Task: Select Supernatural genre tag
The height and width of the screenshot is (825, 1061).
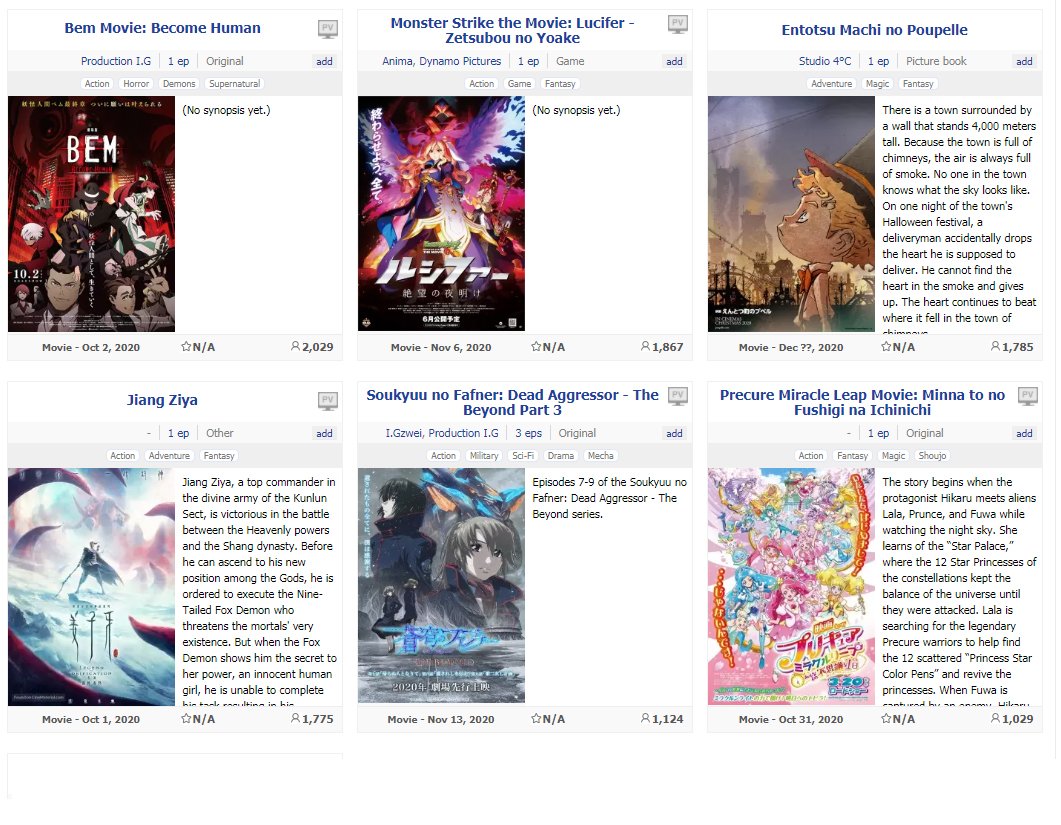Action: click(x=234, y=84)
